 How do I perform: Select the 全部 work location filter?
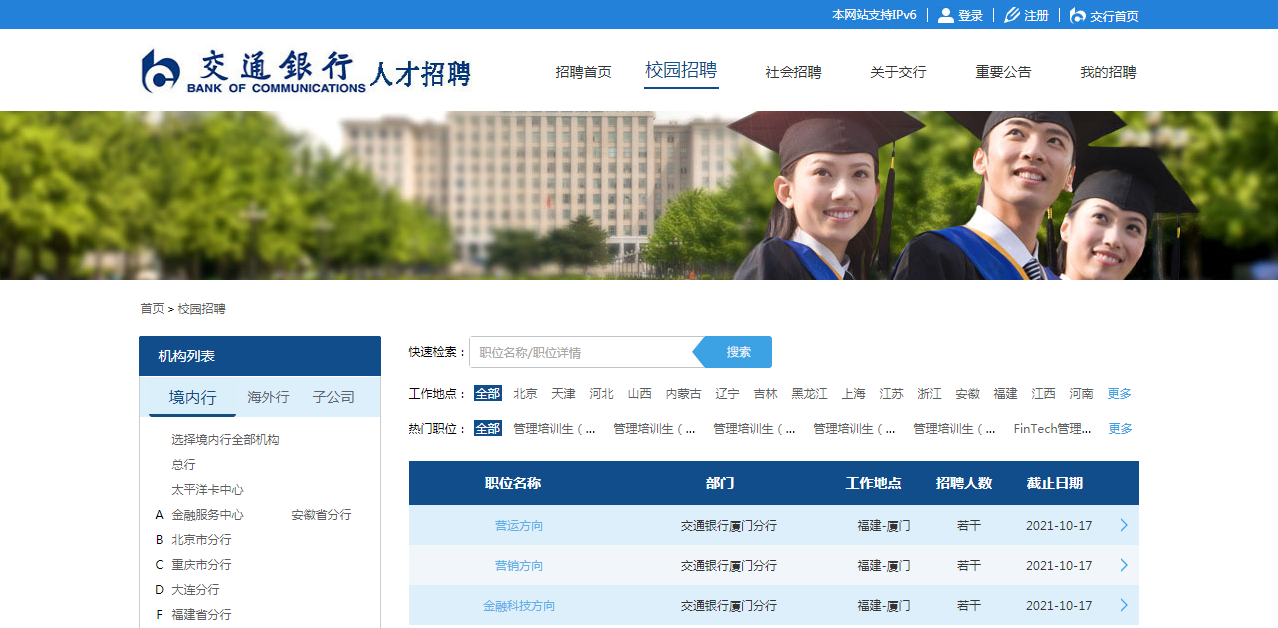[487, 394]
